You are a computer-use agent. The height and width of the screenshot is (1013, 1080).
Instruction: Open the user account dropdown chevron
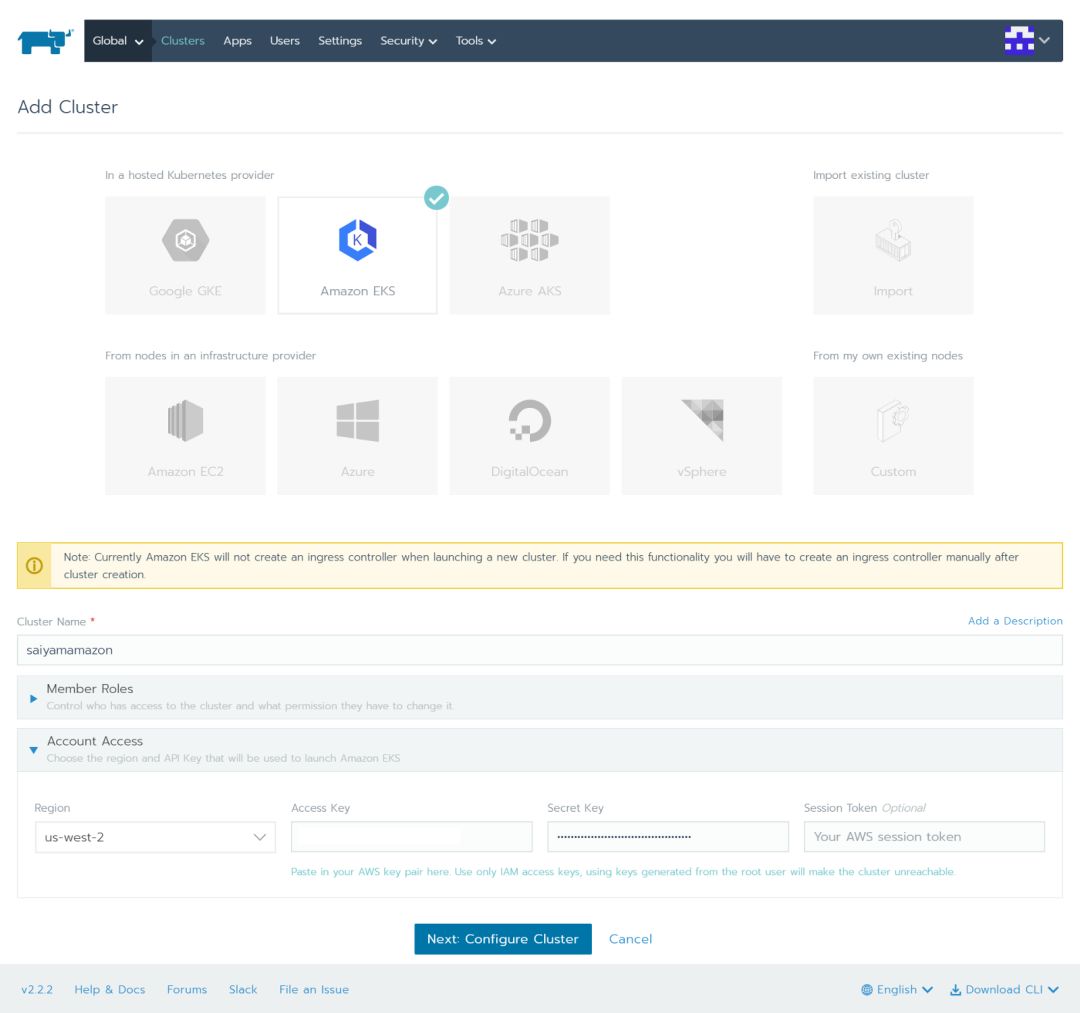tap(1045, 40)
